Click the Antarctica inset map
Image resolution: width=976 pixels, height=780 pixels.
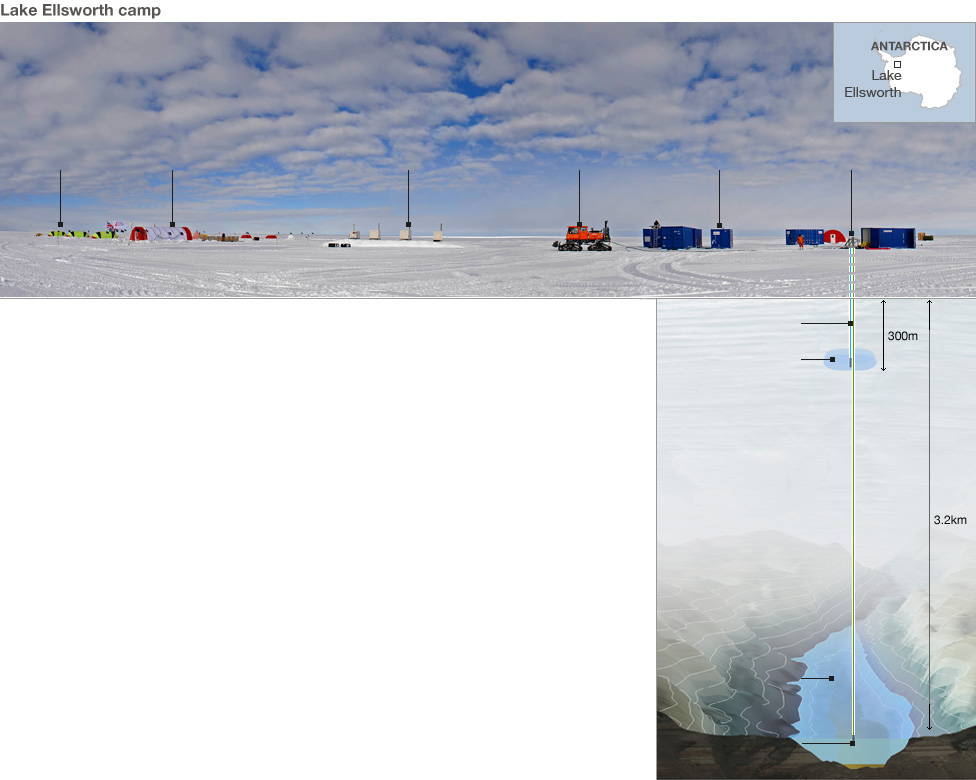pyautogui.click(x=904, y=72)
